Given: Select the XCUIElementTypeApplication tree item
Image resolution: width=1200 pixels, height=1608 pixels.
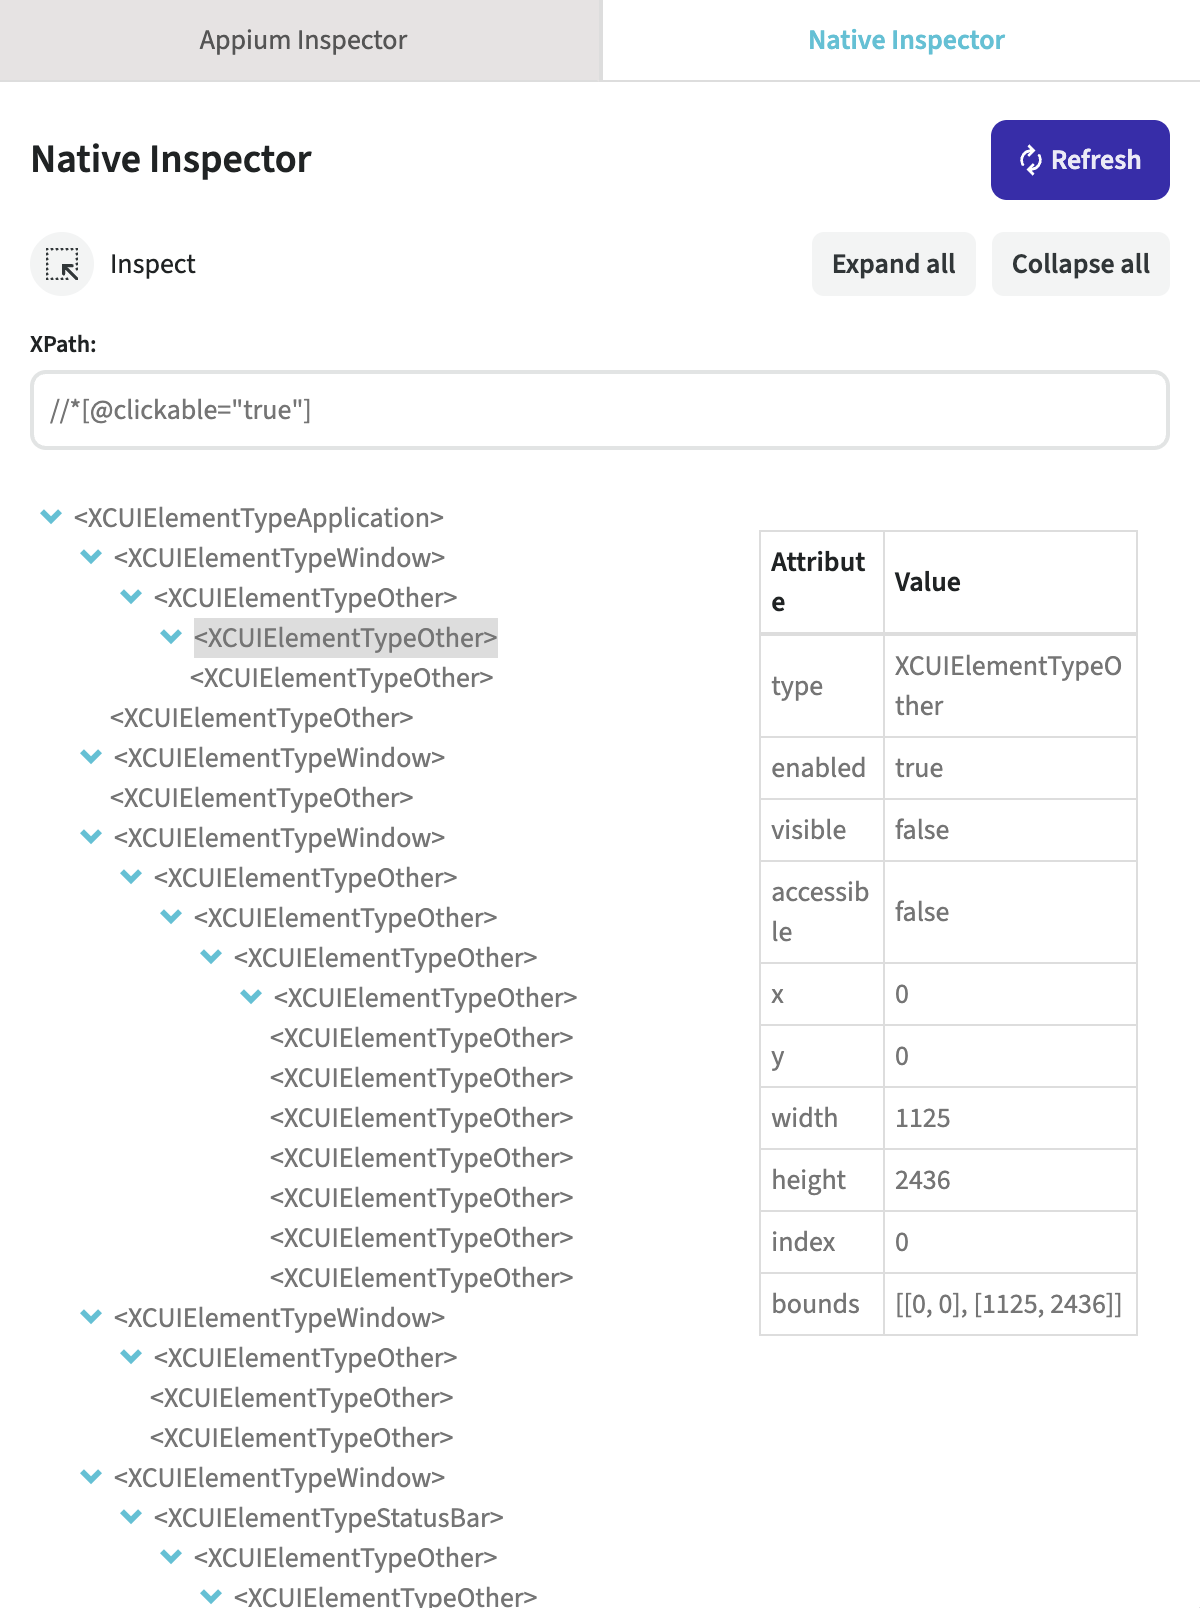Looking at the screenshot, I should [258, 518].
